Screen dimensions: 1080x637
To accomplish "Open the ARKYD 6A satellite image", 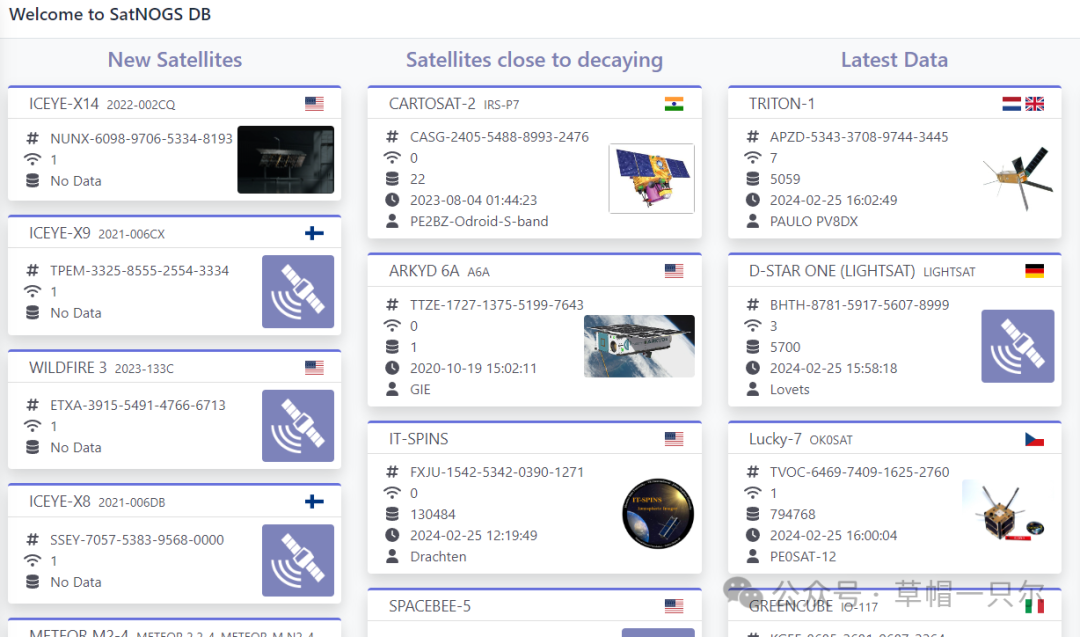I will click(639, 346).
